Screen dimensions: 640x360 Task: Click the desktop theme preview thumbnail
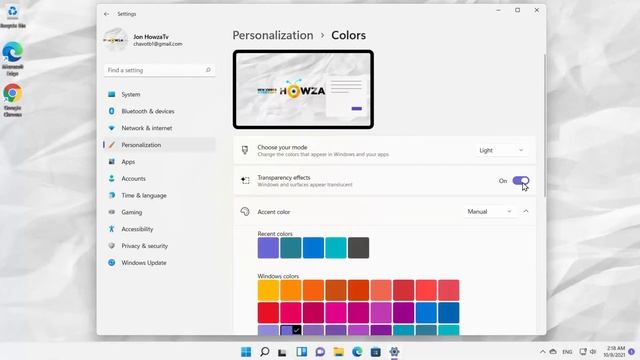303,89
